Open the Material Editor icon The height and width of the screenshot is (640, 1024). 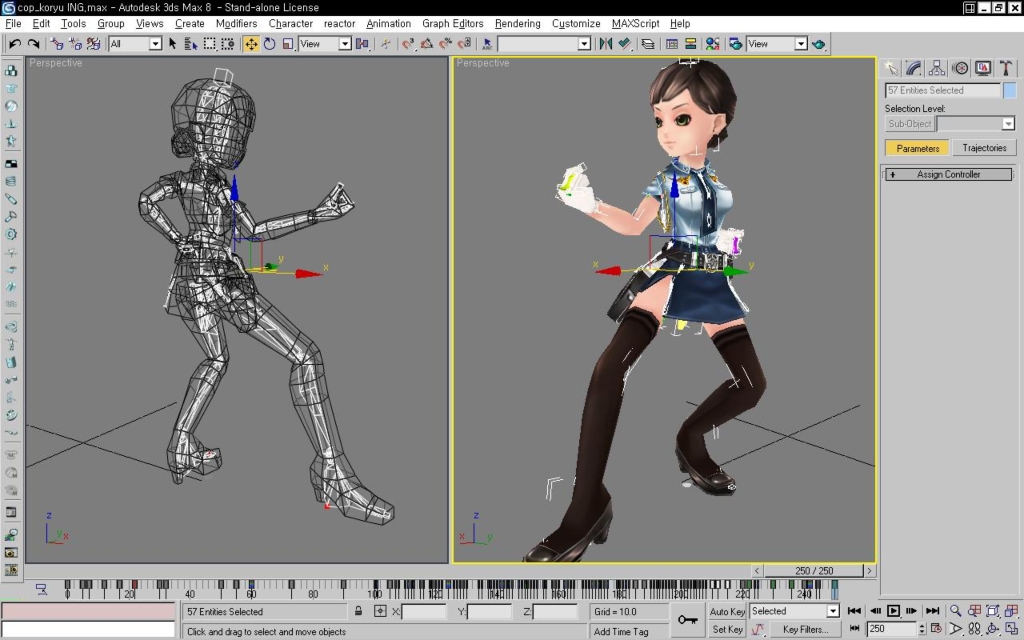(712, 44)
